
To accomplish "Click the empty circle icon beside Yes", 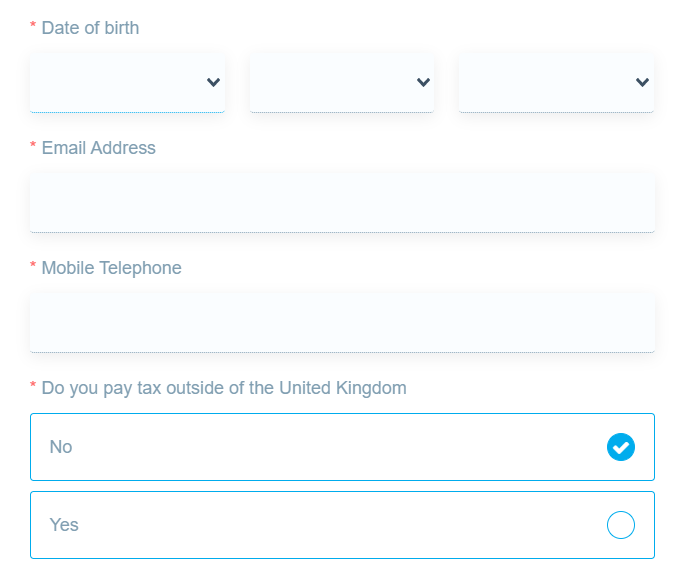I will point(621,525).
